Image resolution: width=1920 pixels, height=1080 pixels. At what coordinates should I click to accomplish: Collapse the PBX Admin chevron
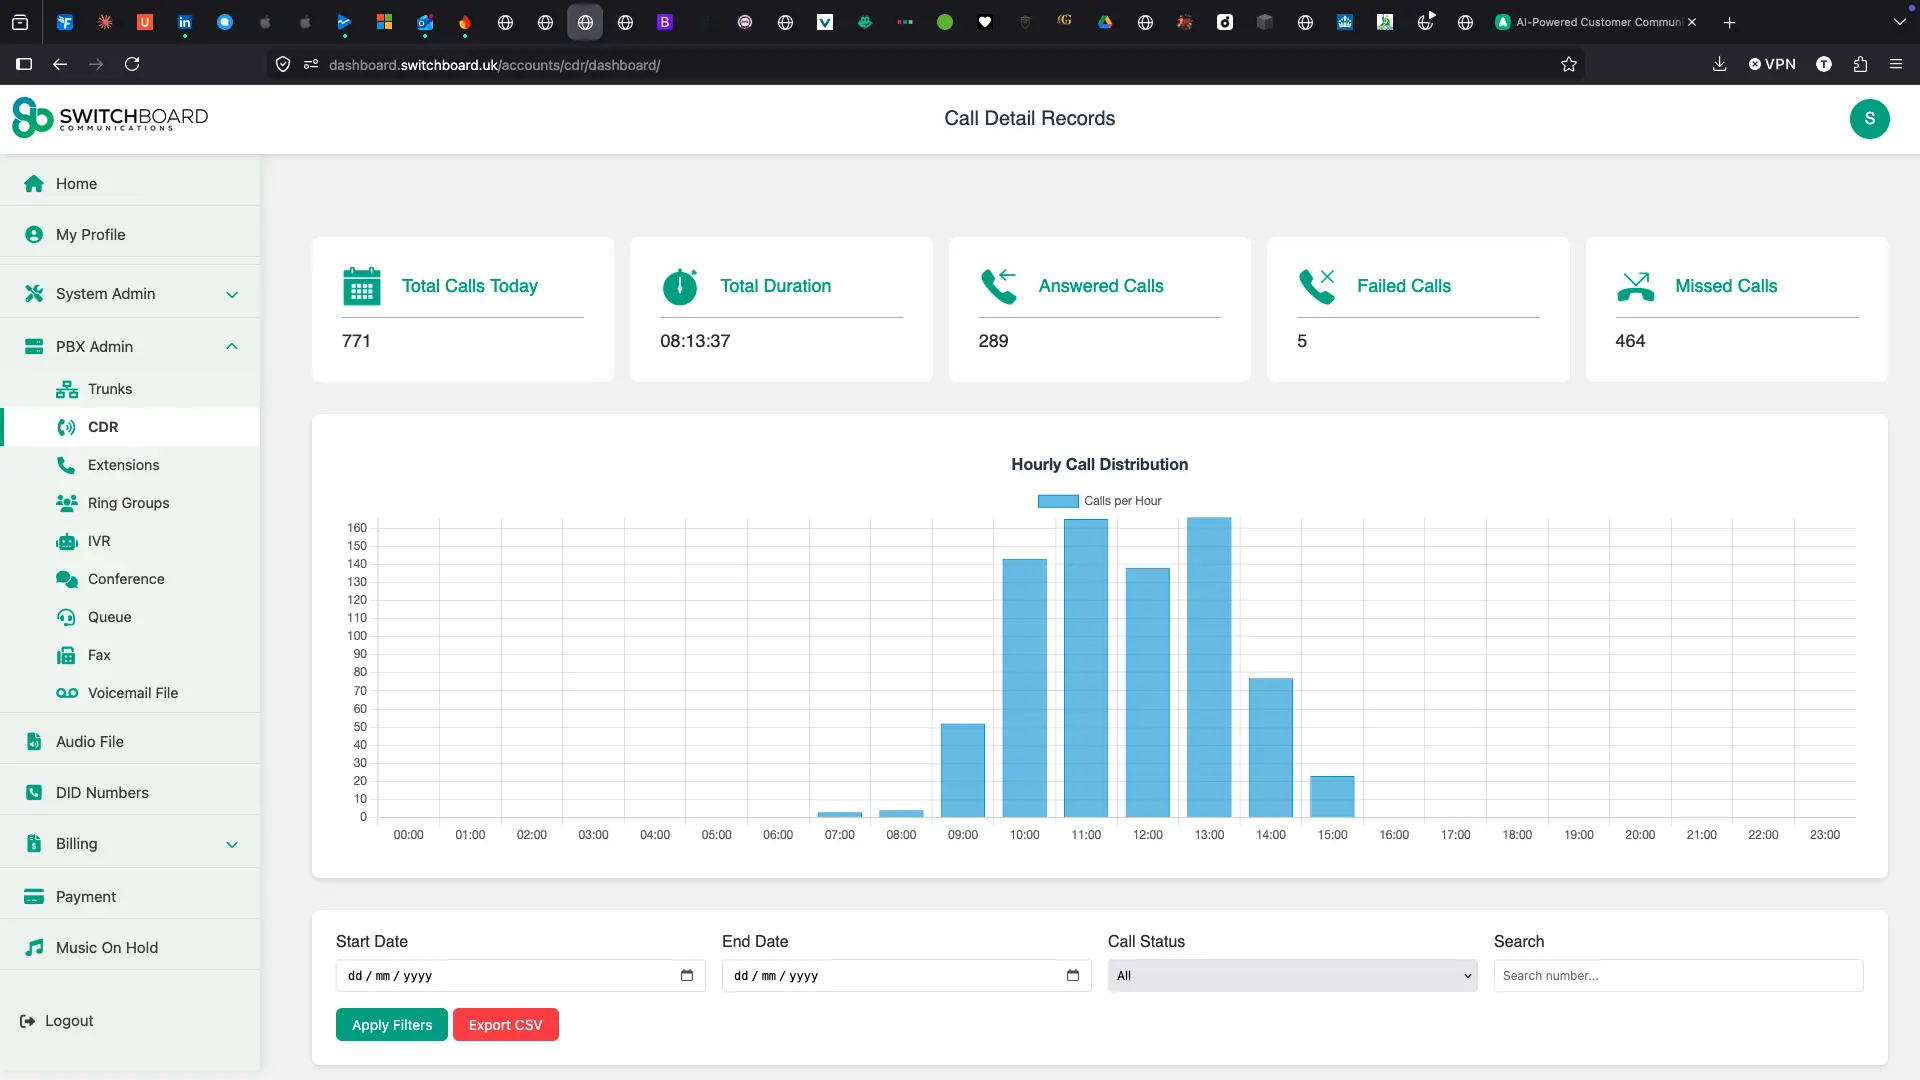point(232,346)
